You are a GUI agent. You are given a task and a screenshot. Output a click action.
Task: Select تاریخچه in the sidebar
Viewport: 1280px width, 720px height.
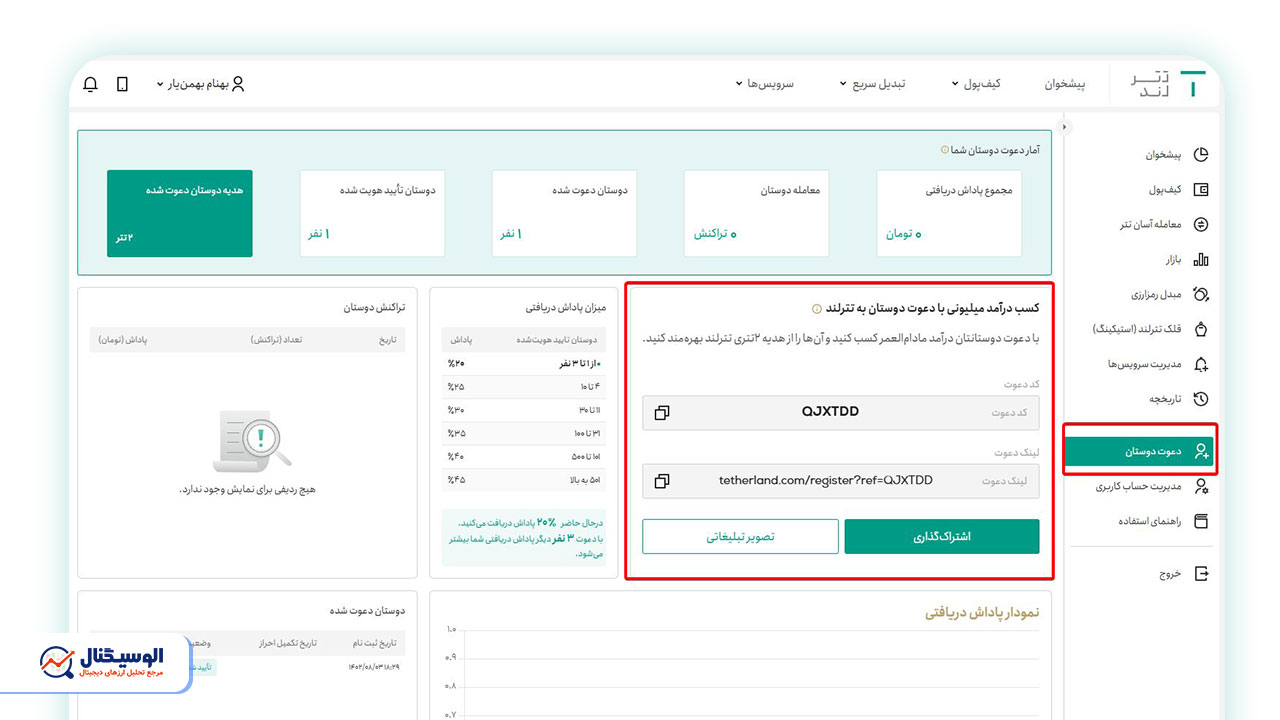click(1164, 398)
